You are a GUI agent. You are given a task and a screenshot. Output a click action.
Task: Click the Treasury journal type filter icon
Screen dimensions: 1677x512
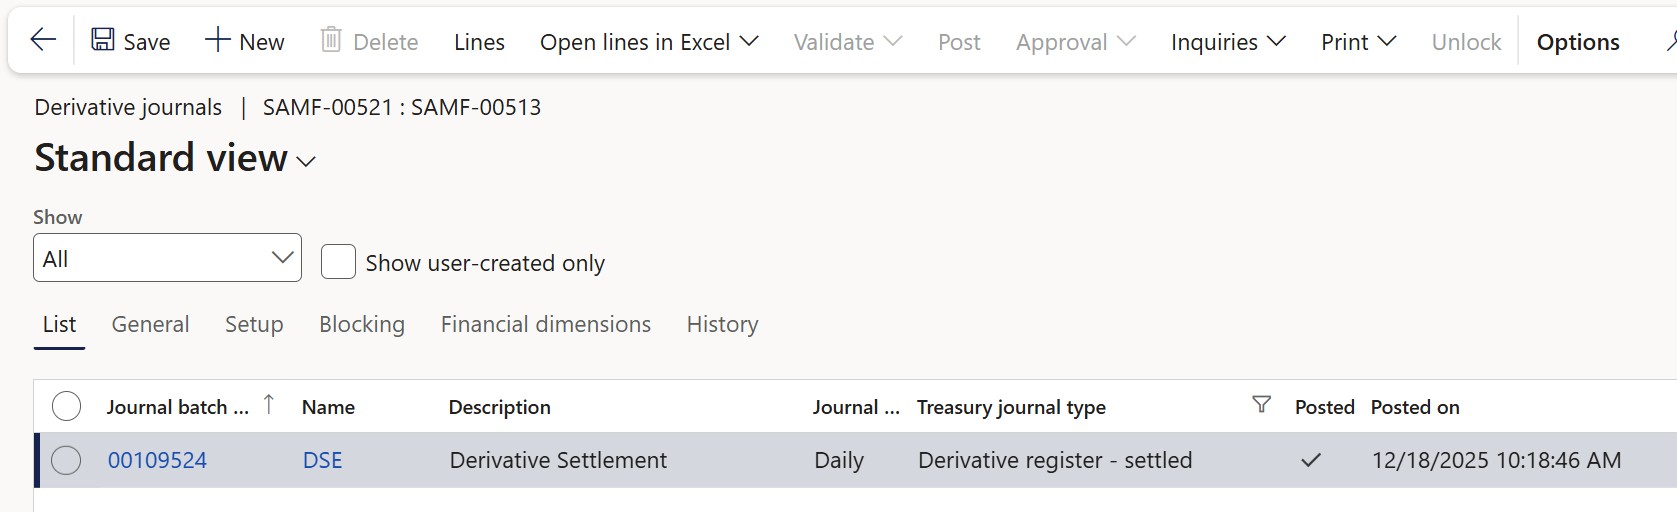1262,405
